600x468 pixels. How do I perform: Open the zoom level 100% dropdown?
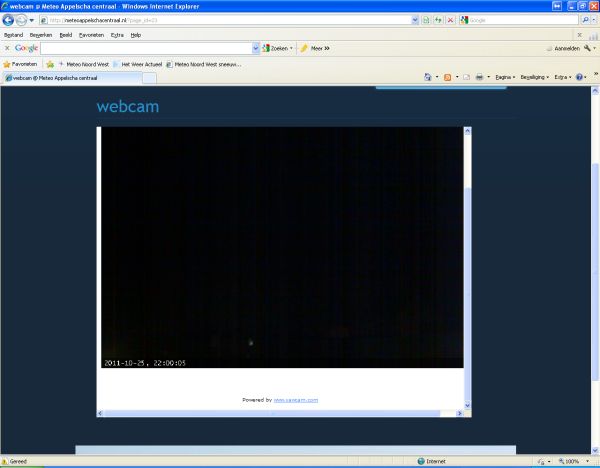coord(572,462)
